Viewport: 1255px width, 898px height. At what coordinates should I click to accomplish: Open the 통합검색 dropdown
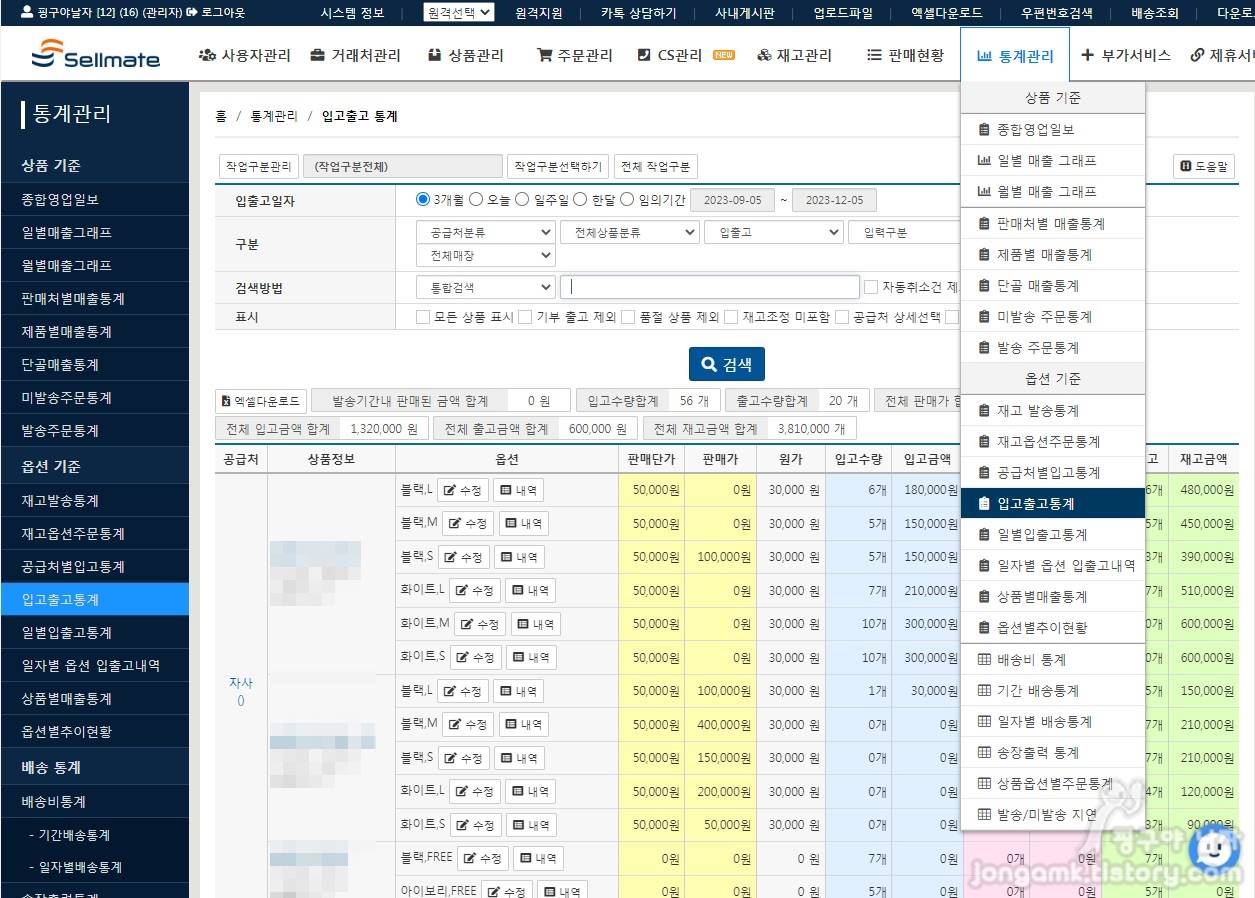pos(485,287)
